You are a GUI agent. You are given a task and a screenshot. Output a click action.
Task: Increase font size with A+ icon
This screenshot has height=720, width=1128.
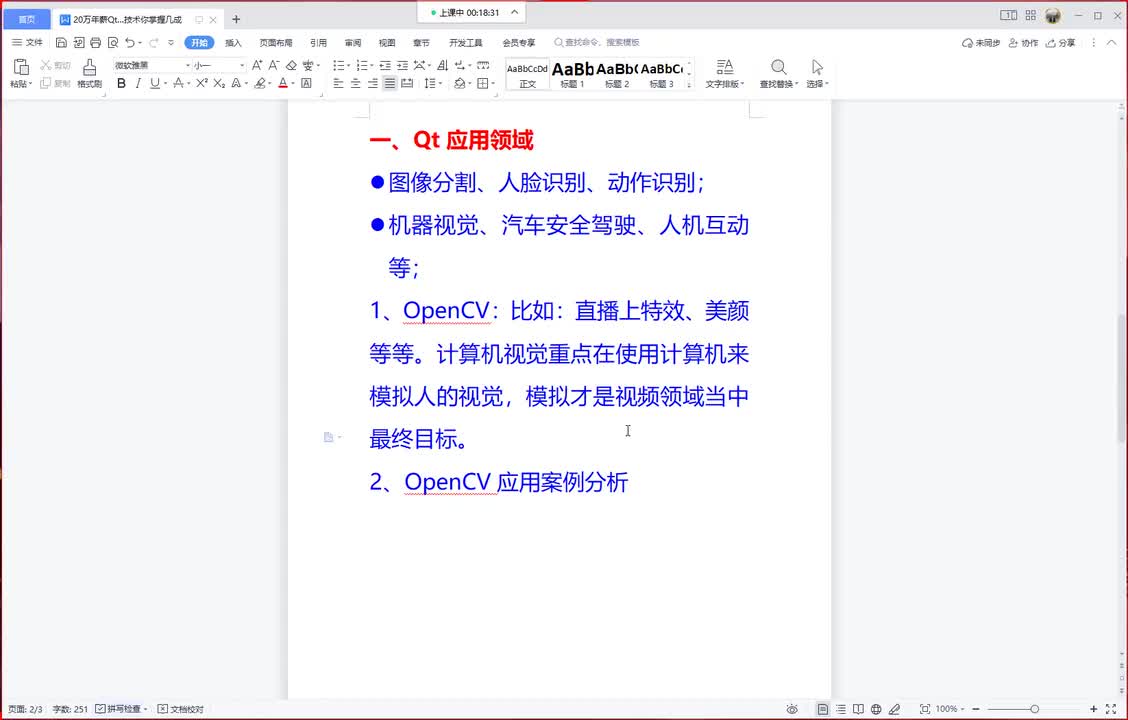pos(257,65)
